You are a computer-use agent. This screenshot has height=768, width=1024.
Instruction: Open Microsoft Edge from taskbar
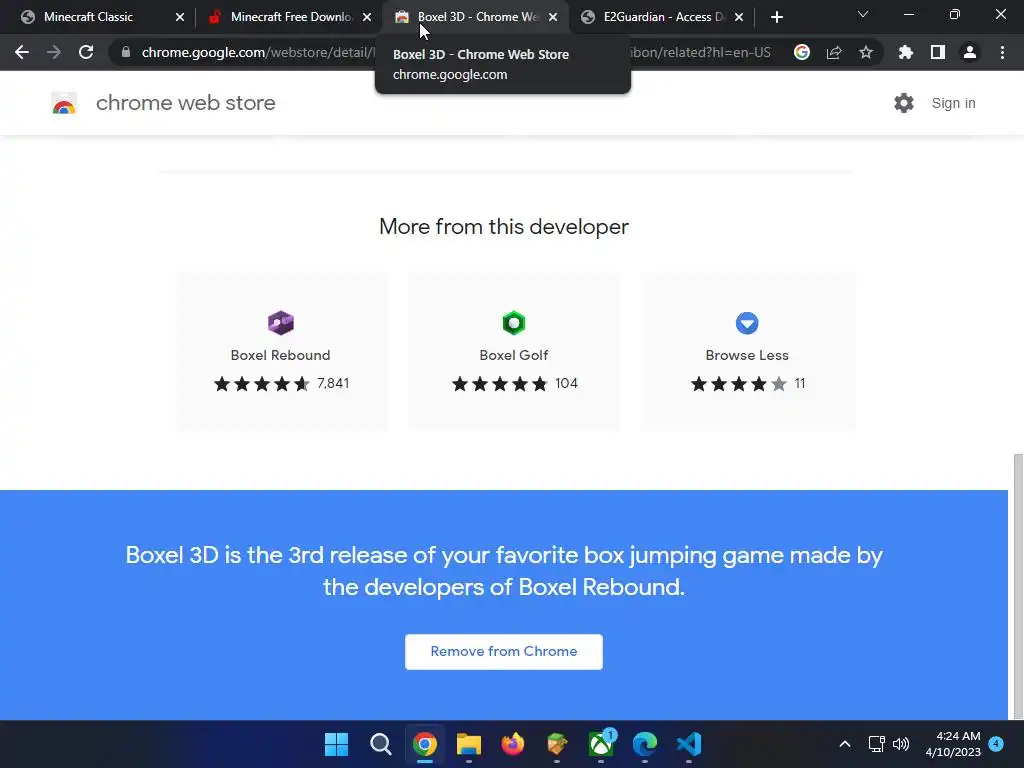click(645, 744)
